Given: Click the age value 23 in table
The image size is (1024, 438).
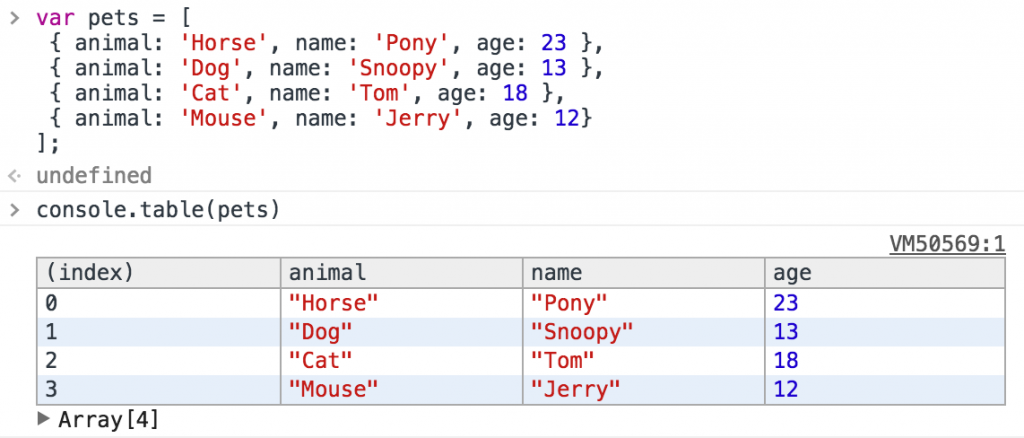Looking at the screenshot, I should (785, 302).
